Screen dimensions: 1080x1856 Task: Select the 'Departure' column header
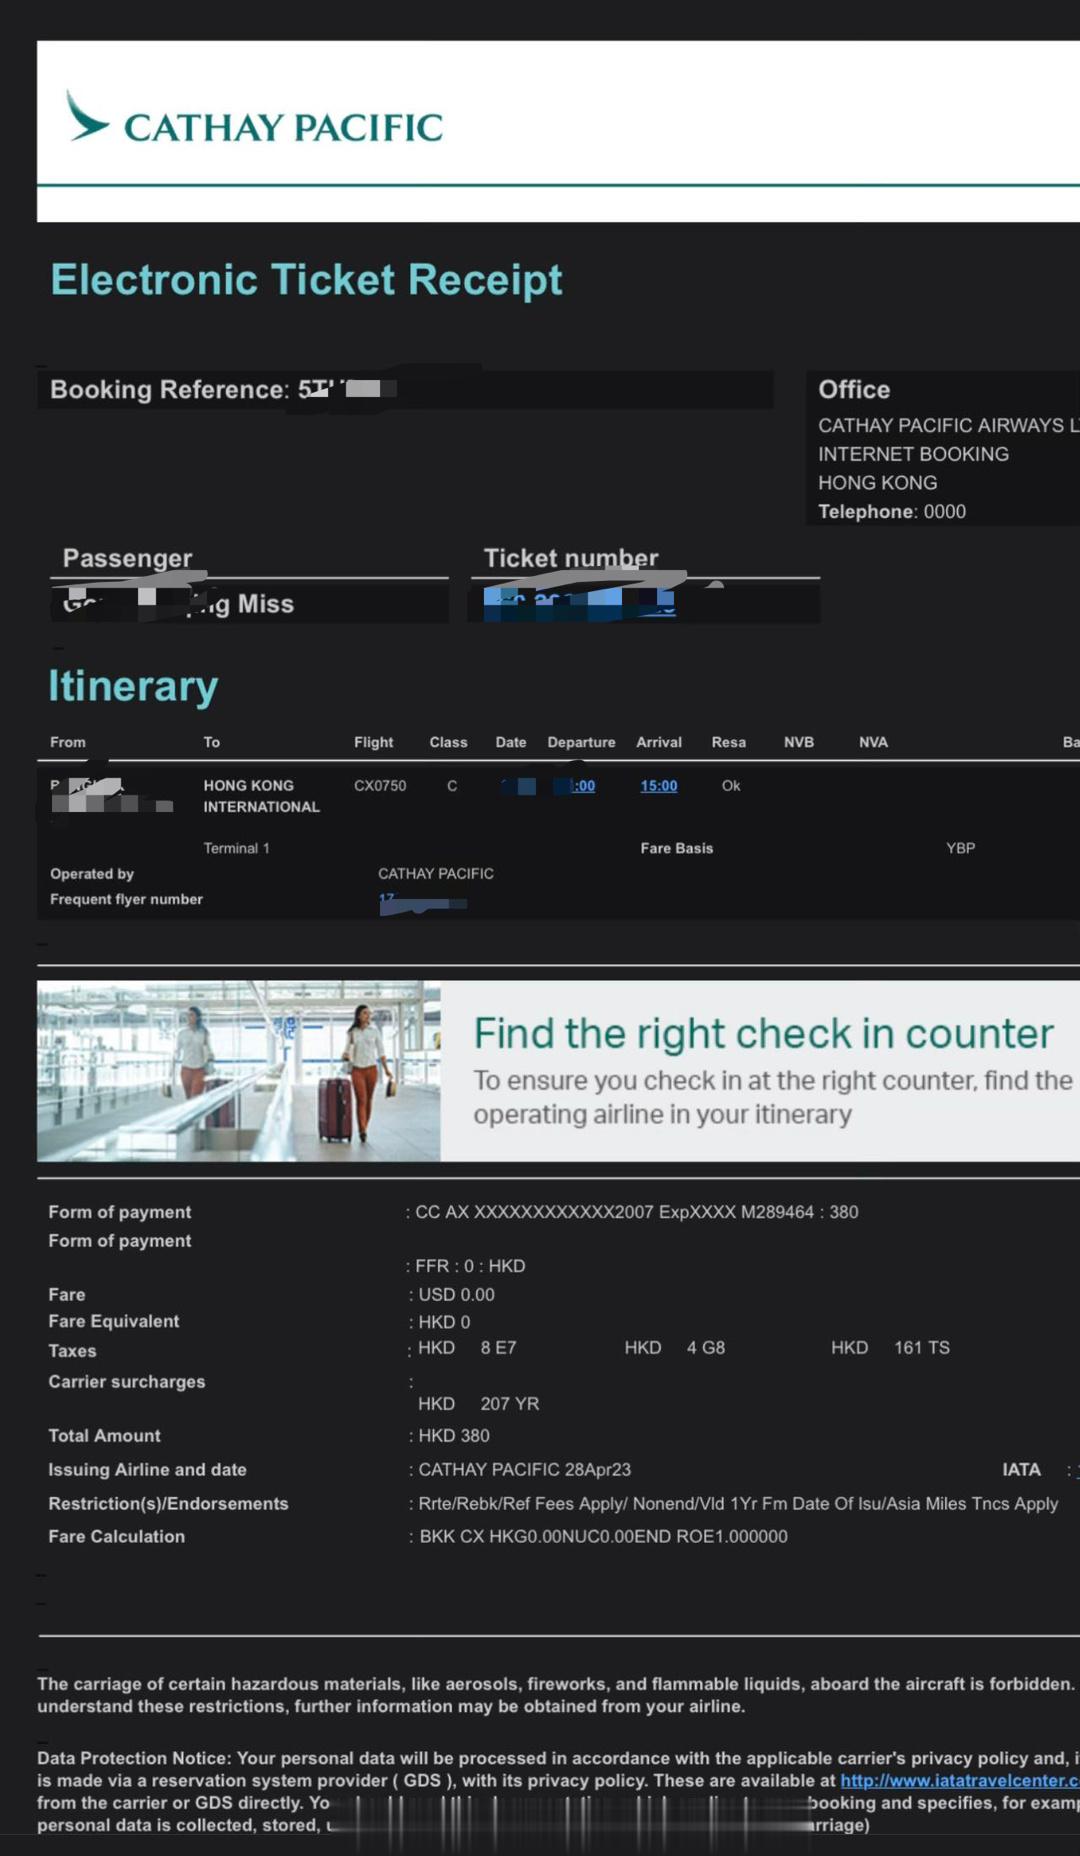pos(581,742)
